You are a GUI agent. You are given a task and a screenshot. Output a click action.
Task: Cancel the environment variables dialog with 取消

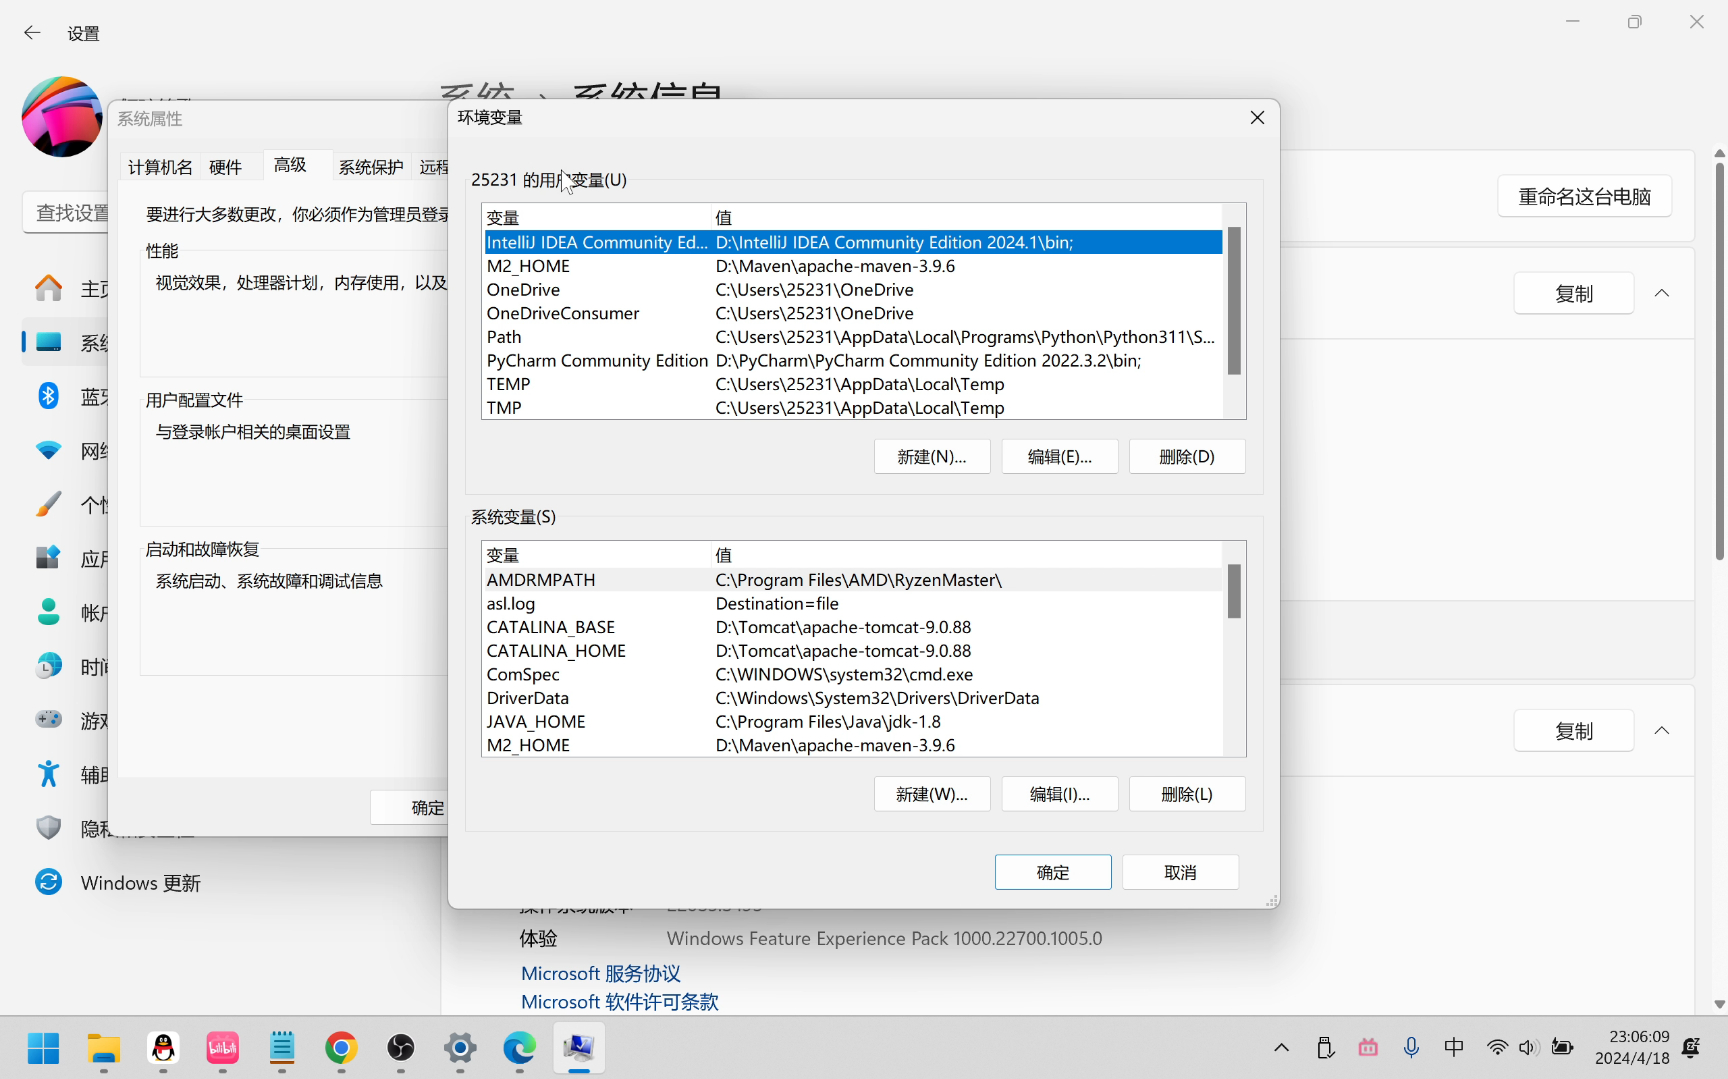click(1180, 872)
